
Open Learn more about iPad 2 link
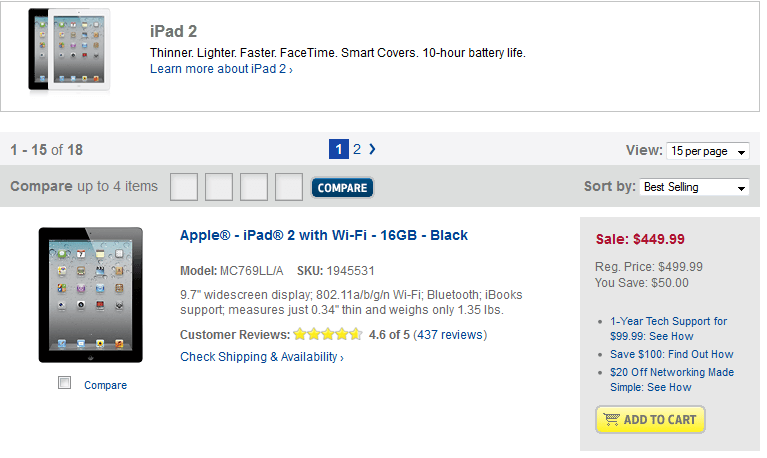pyautogui.click(x=220, y=69)
